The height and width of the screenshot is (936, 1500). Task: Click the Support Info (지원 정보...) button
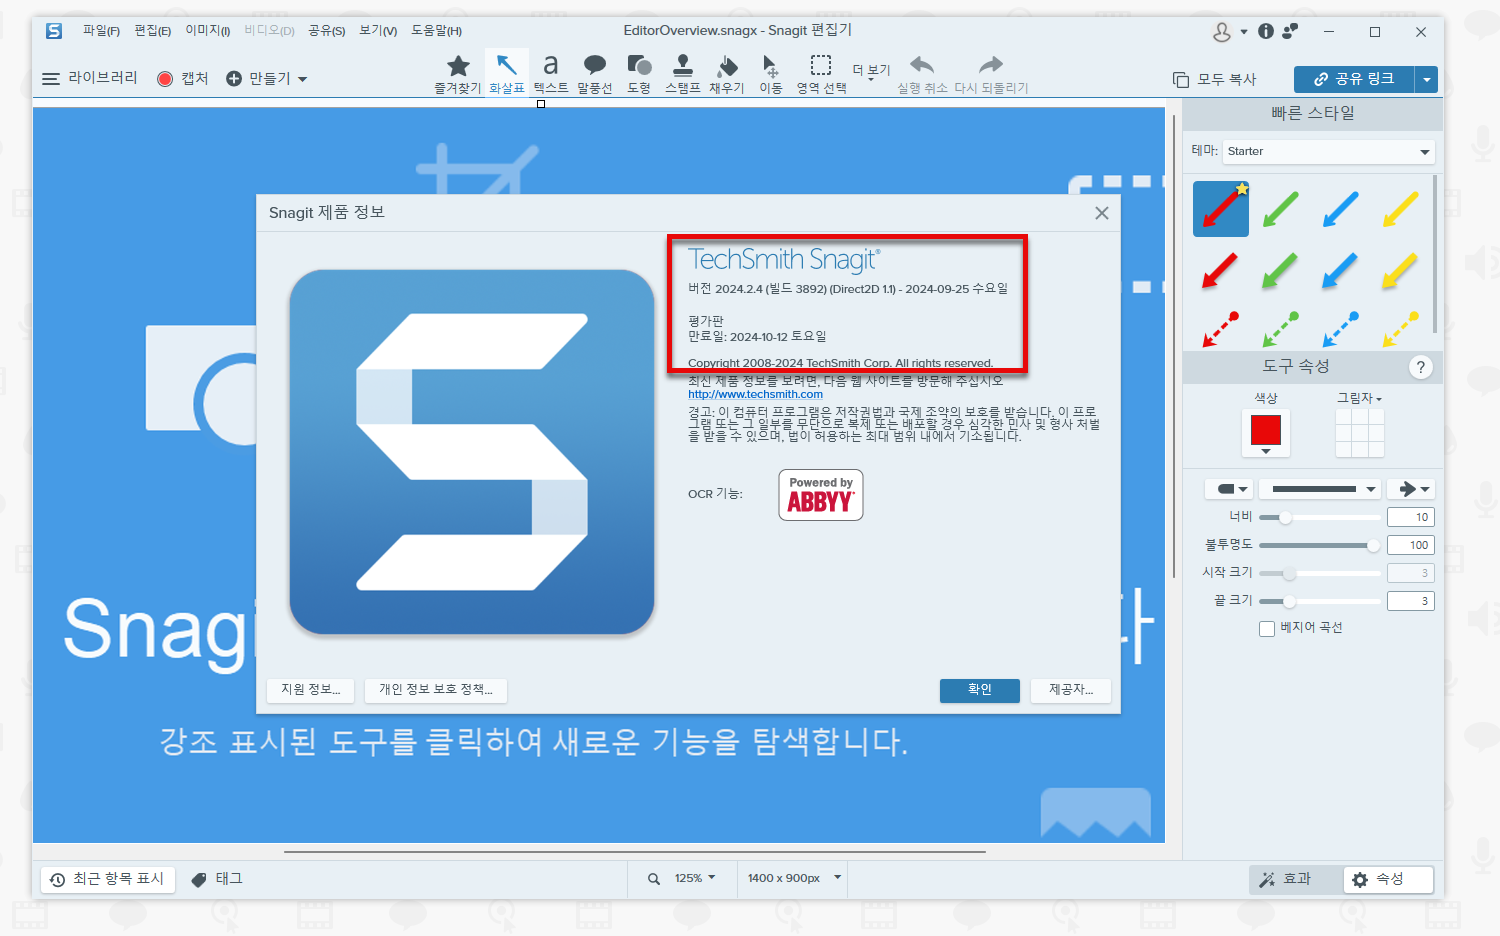click(x=311, y=690)
